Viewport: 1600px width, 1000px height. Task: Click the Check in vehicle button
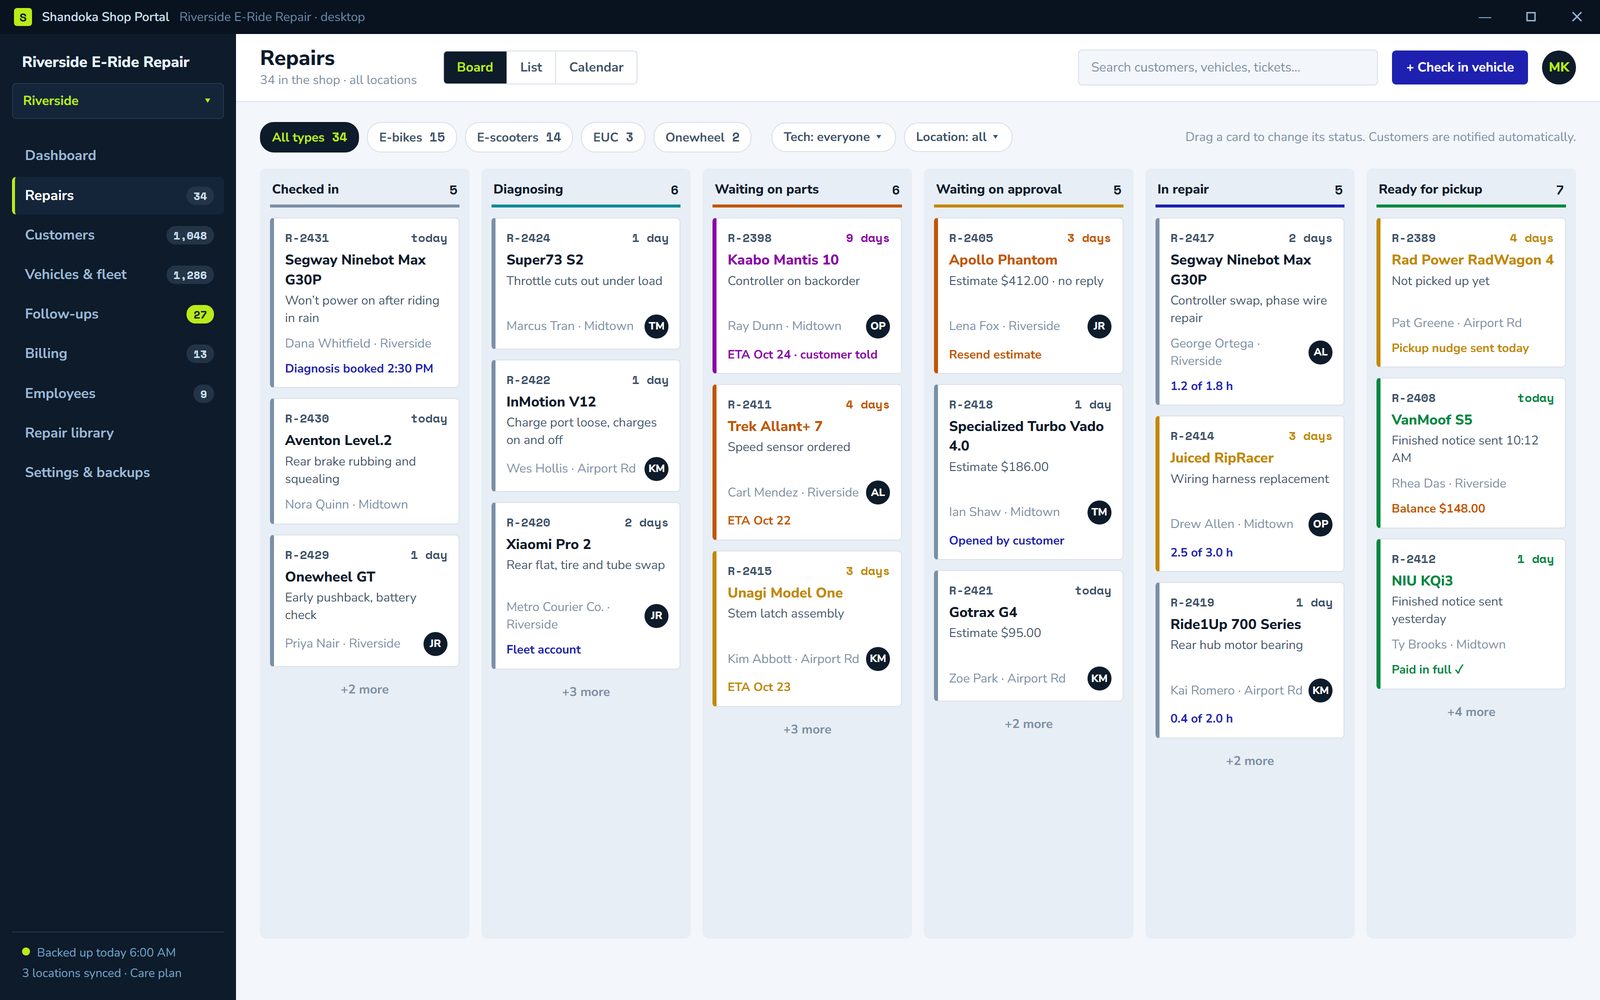[1459, 67]
